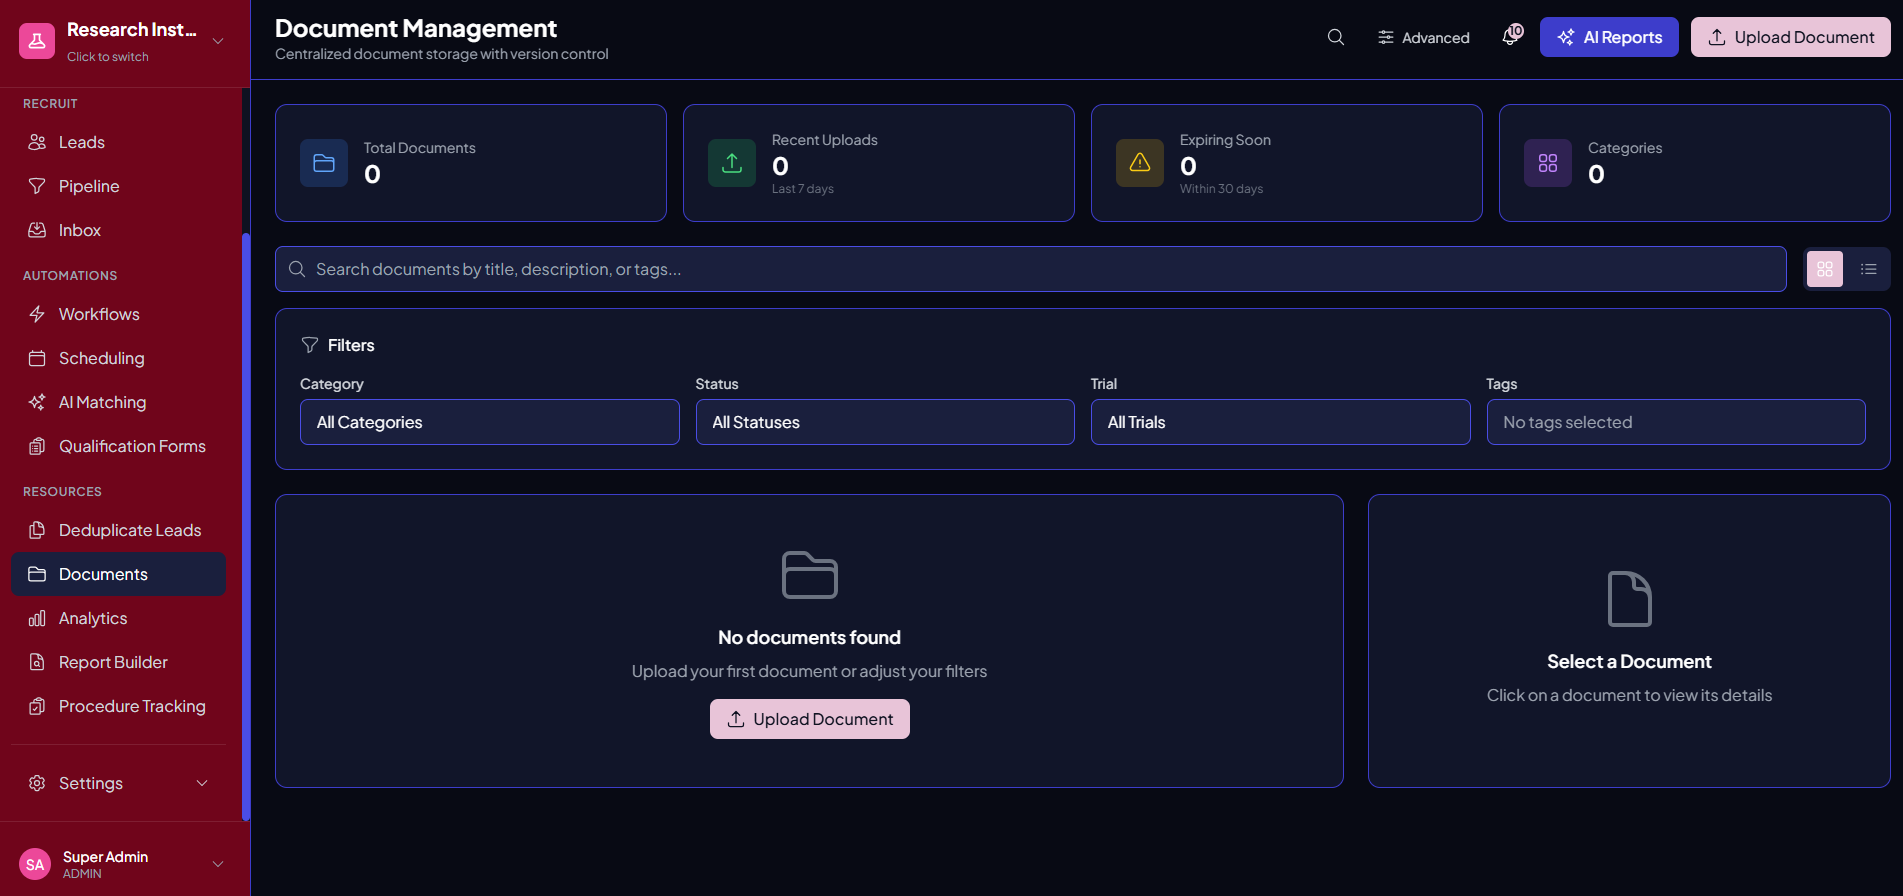Click the Leads people icon in sidebar
1903x896 pixels.
tap(37, 142)
